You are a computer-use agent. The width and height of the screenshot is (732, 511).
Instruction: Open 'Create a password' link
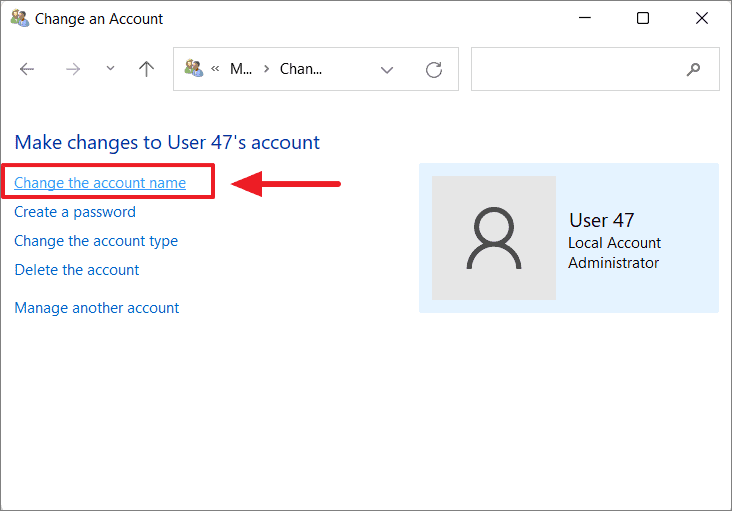pos(75,212)
